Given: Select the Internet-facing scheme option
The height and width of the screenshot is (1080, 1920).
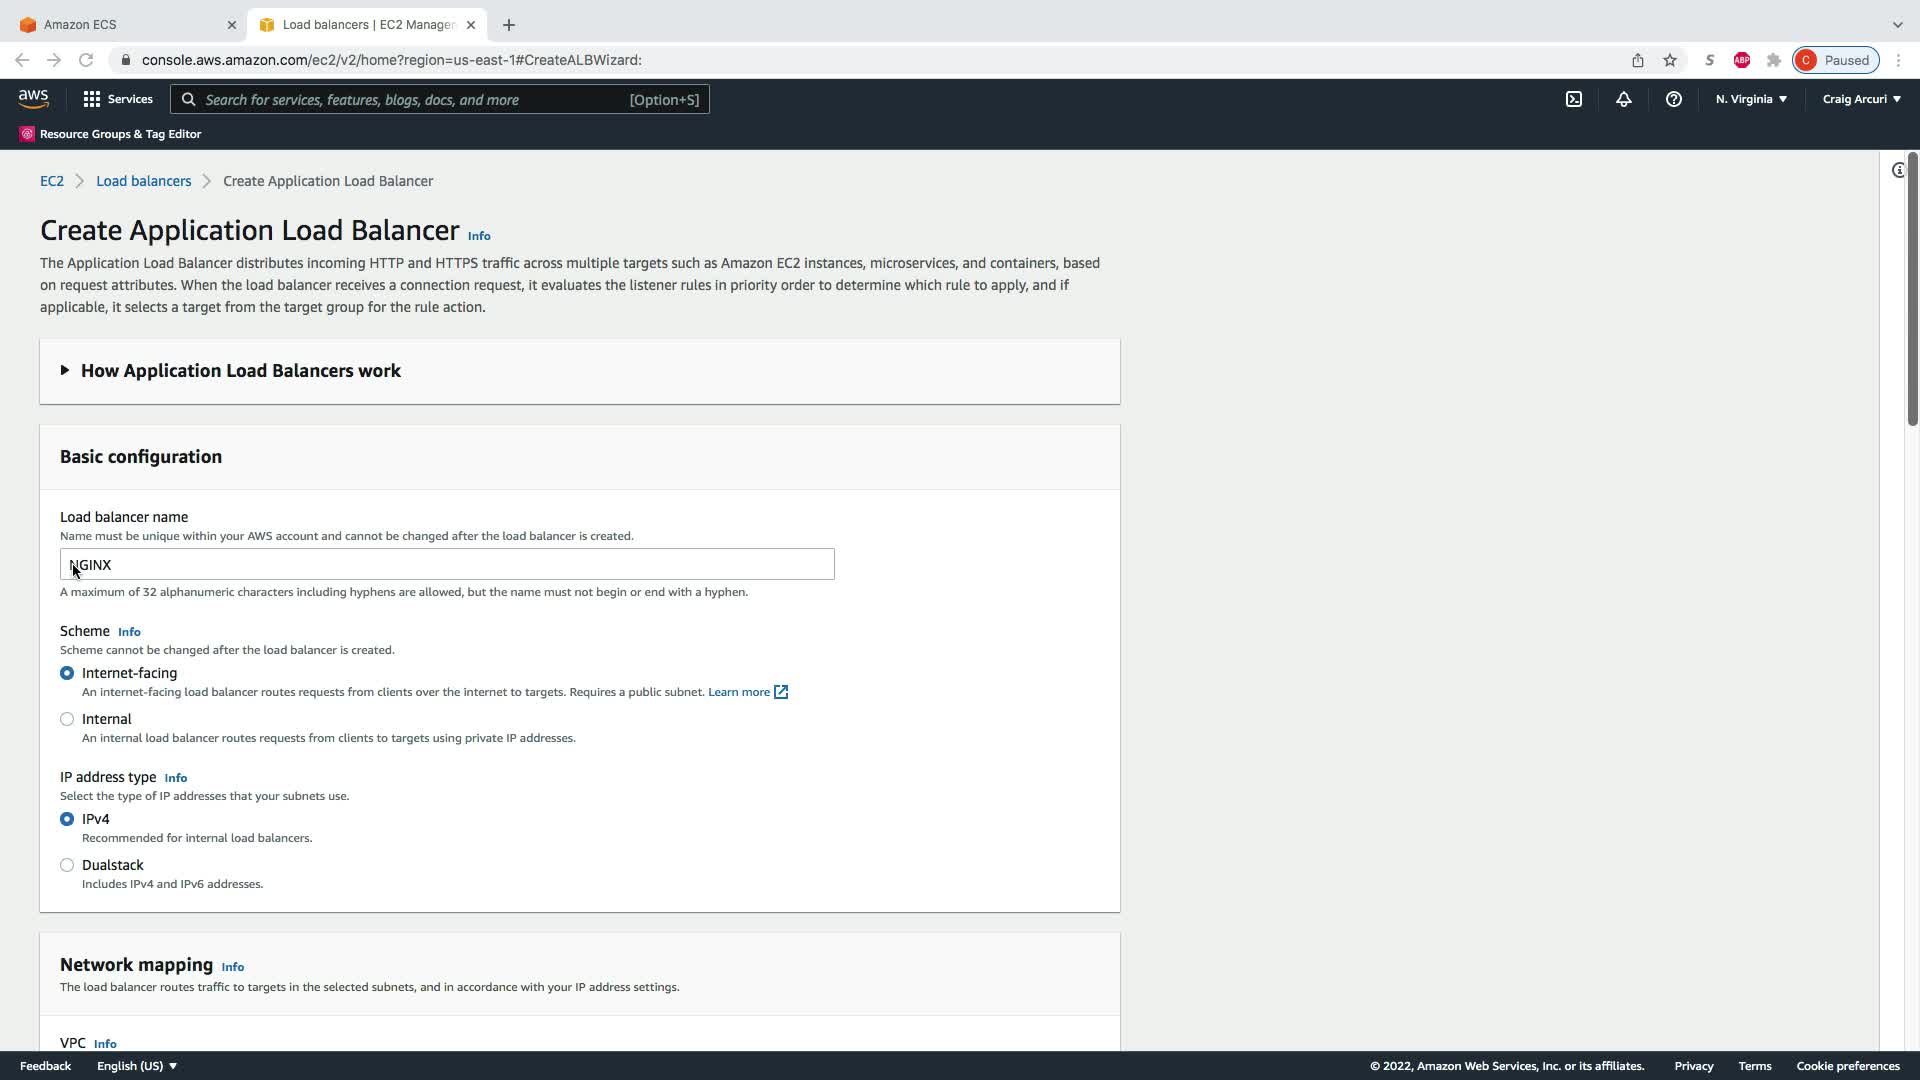Looking at the screenshot, I should (x=67, y=673).
